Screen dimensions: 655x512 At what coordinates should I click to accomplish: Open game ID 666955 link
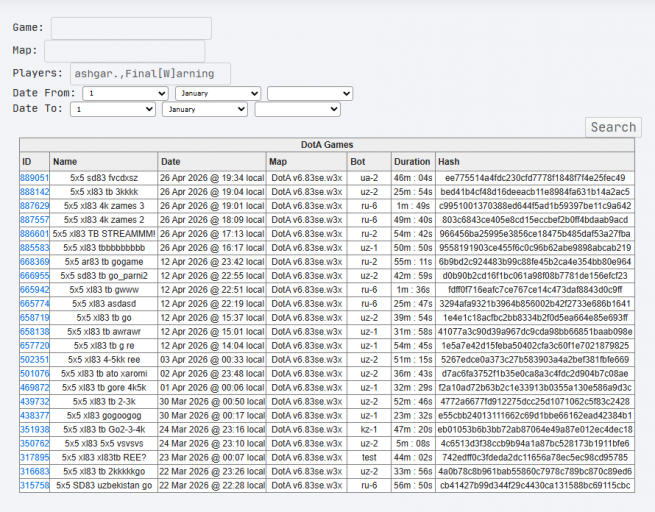click(35, 276)
